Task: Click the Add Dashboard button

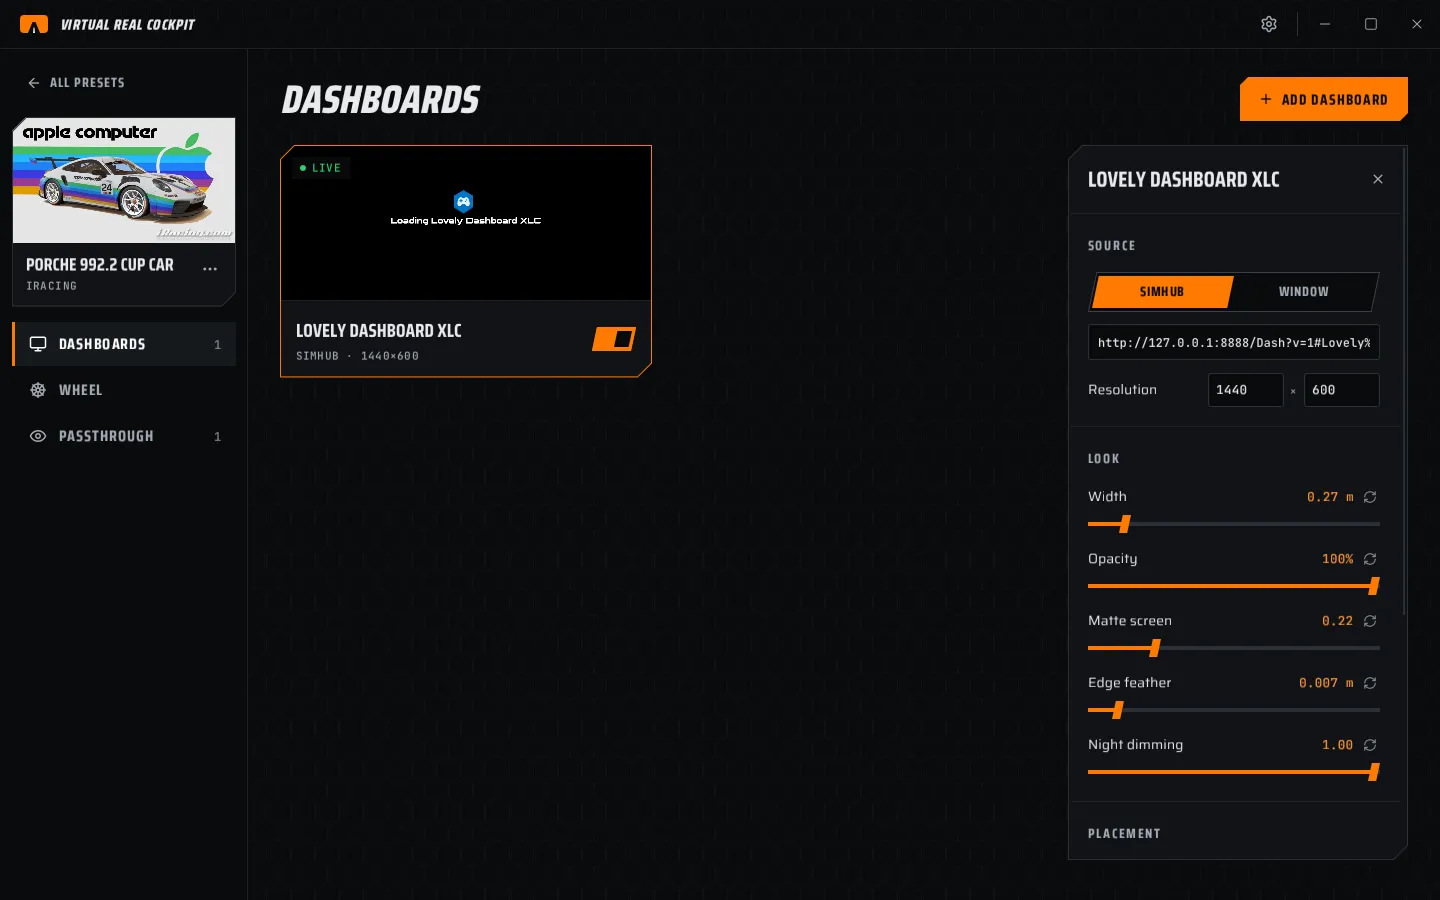Action: 1324,99
